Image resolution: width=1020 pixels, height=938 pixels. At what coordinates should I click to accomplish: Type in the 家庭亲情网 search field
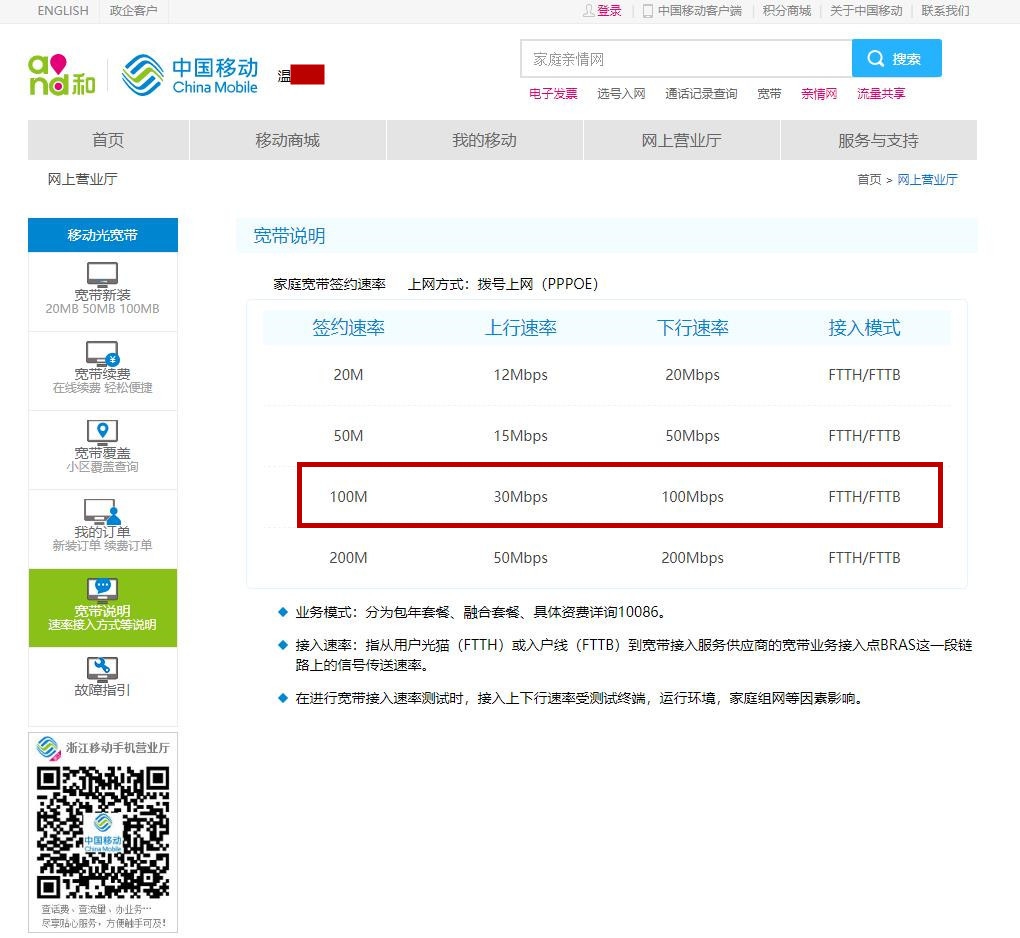coord(685,59)
